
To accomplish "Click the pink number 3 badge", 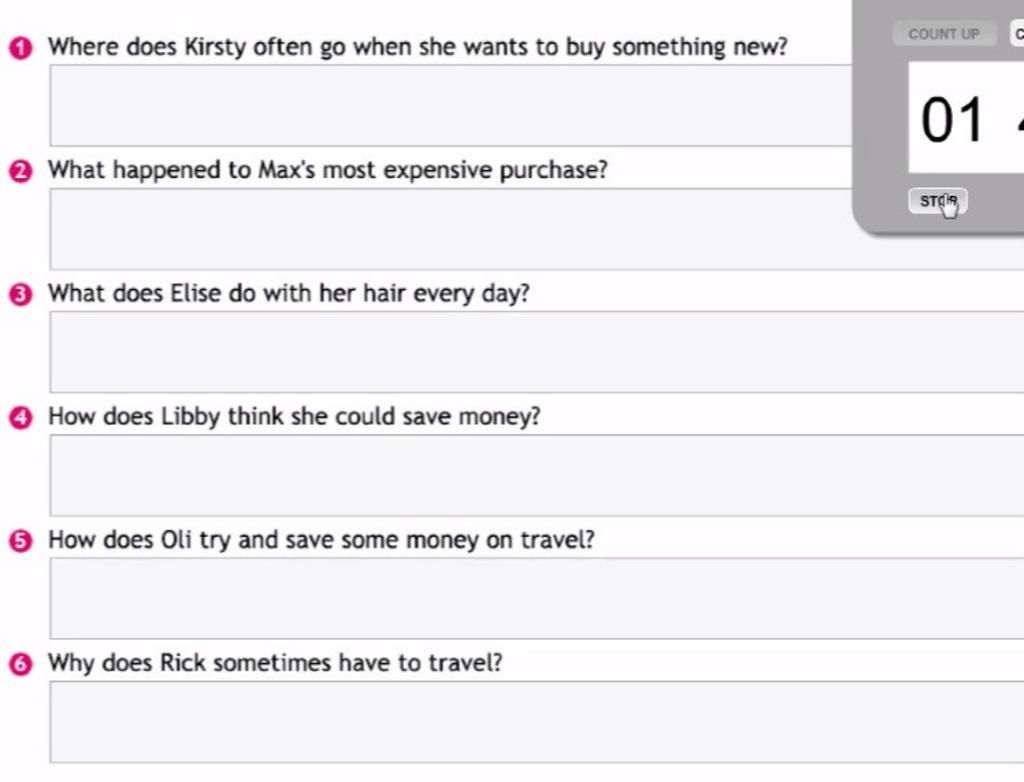I will (20, 295).
